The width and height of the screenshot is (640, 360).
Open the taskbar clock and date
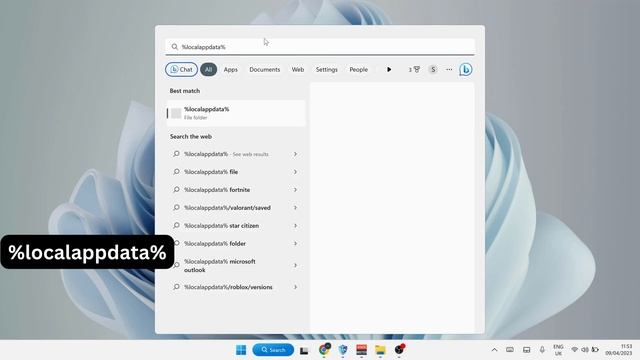pos(619,350)
